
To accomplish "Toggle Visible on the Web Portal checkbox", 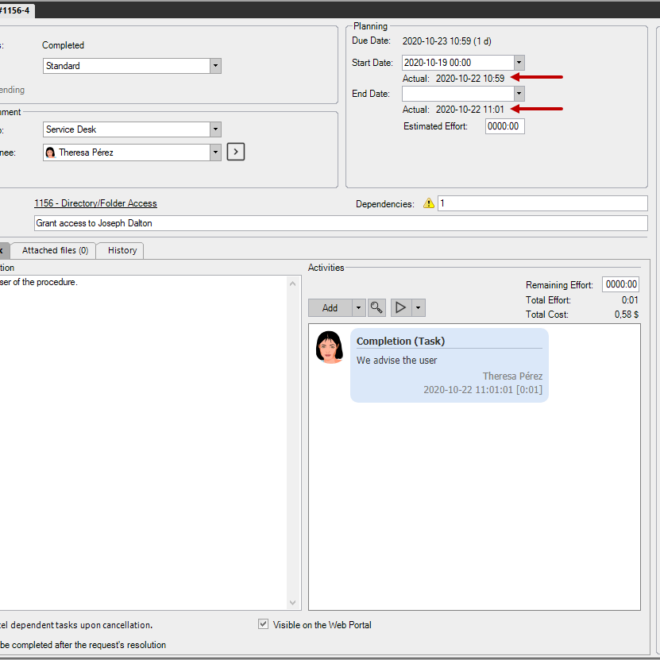I will pos(264,625).
